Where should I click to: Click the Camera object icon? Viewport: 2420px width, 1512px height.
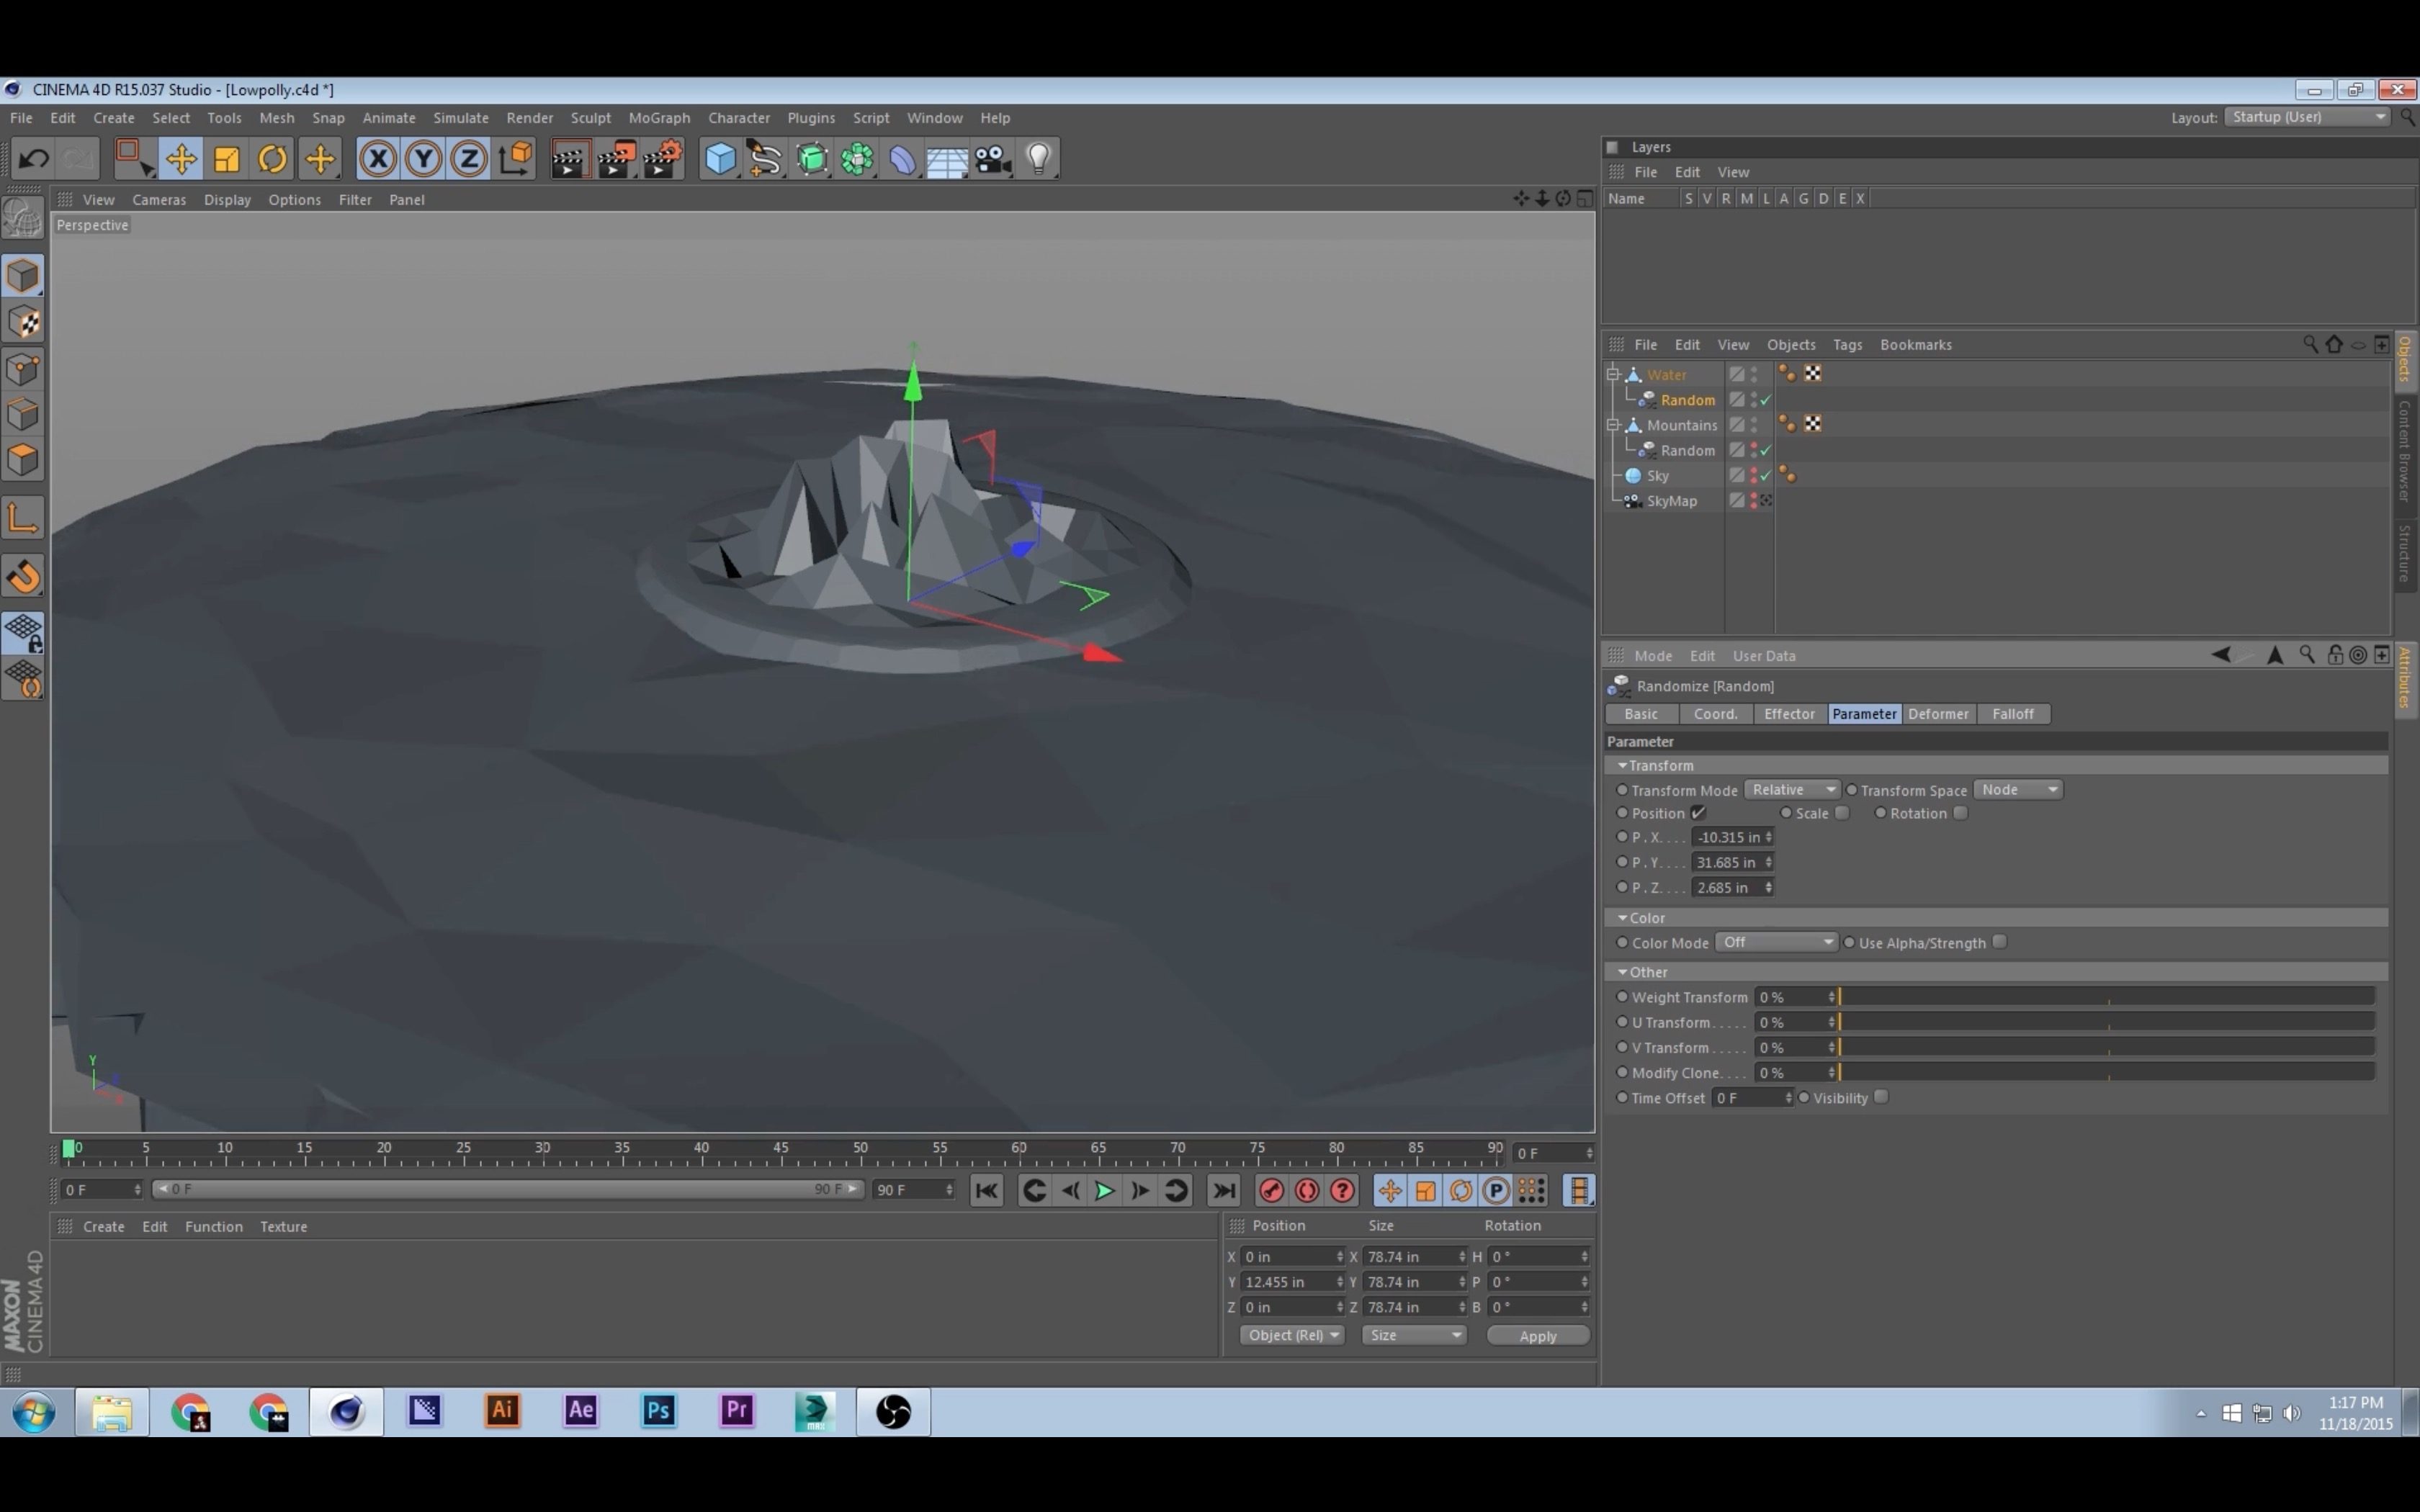click(x=993, y=159)
